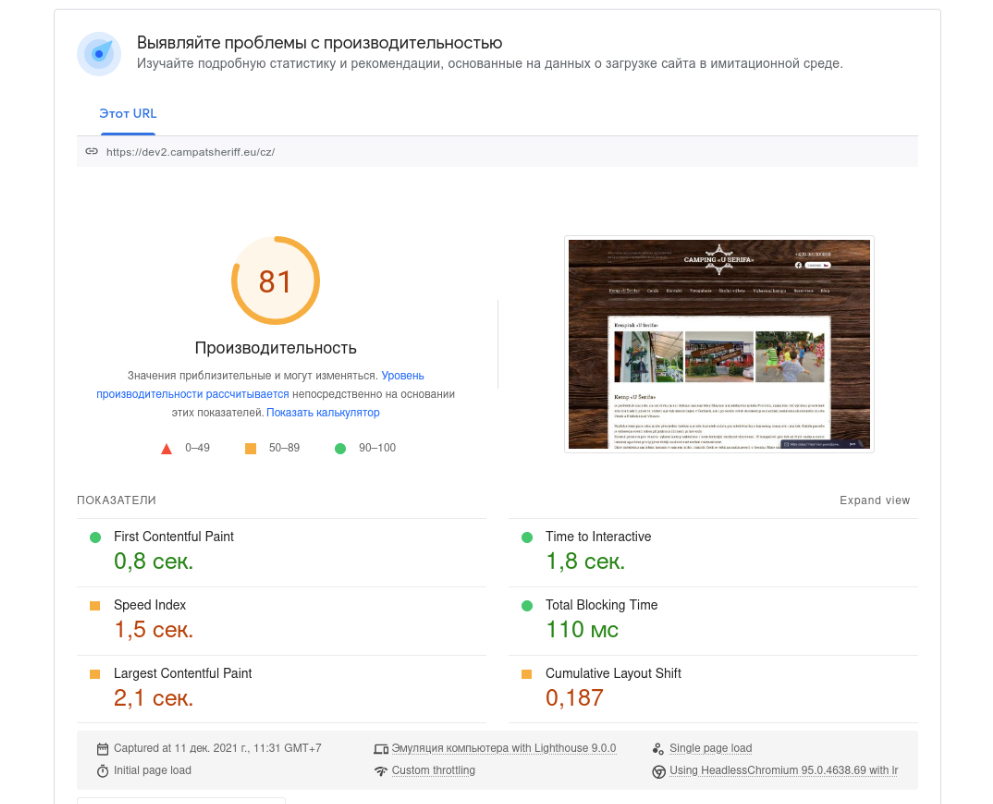The width and height of the screenshot is (993, 804).
Task: Click the "Эмуляция компьютера with Lighthouse 9.0.0" text
Action: click(x=503, y=748)
